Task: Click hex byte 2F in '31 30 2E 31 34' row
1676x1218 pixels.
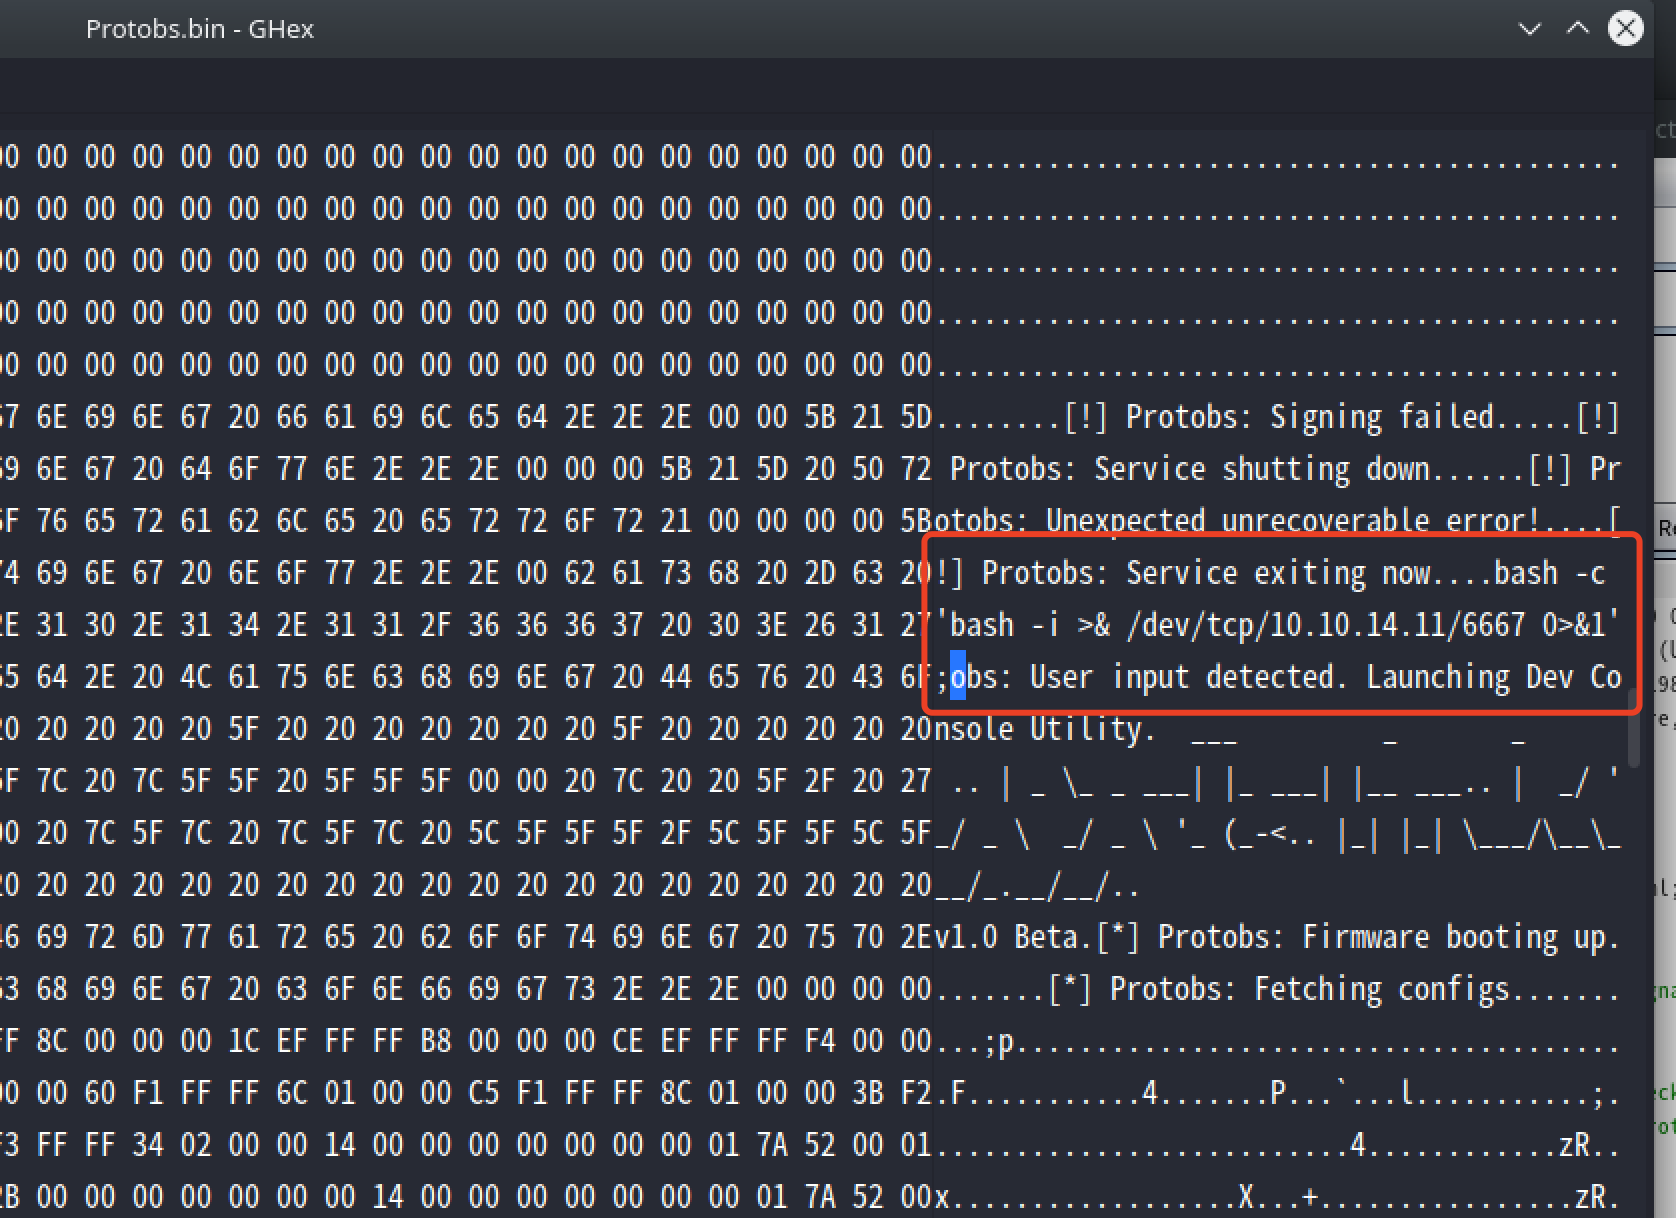Action: [x=435, y=625]
